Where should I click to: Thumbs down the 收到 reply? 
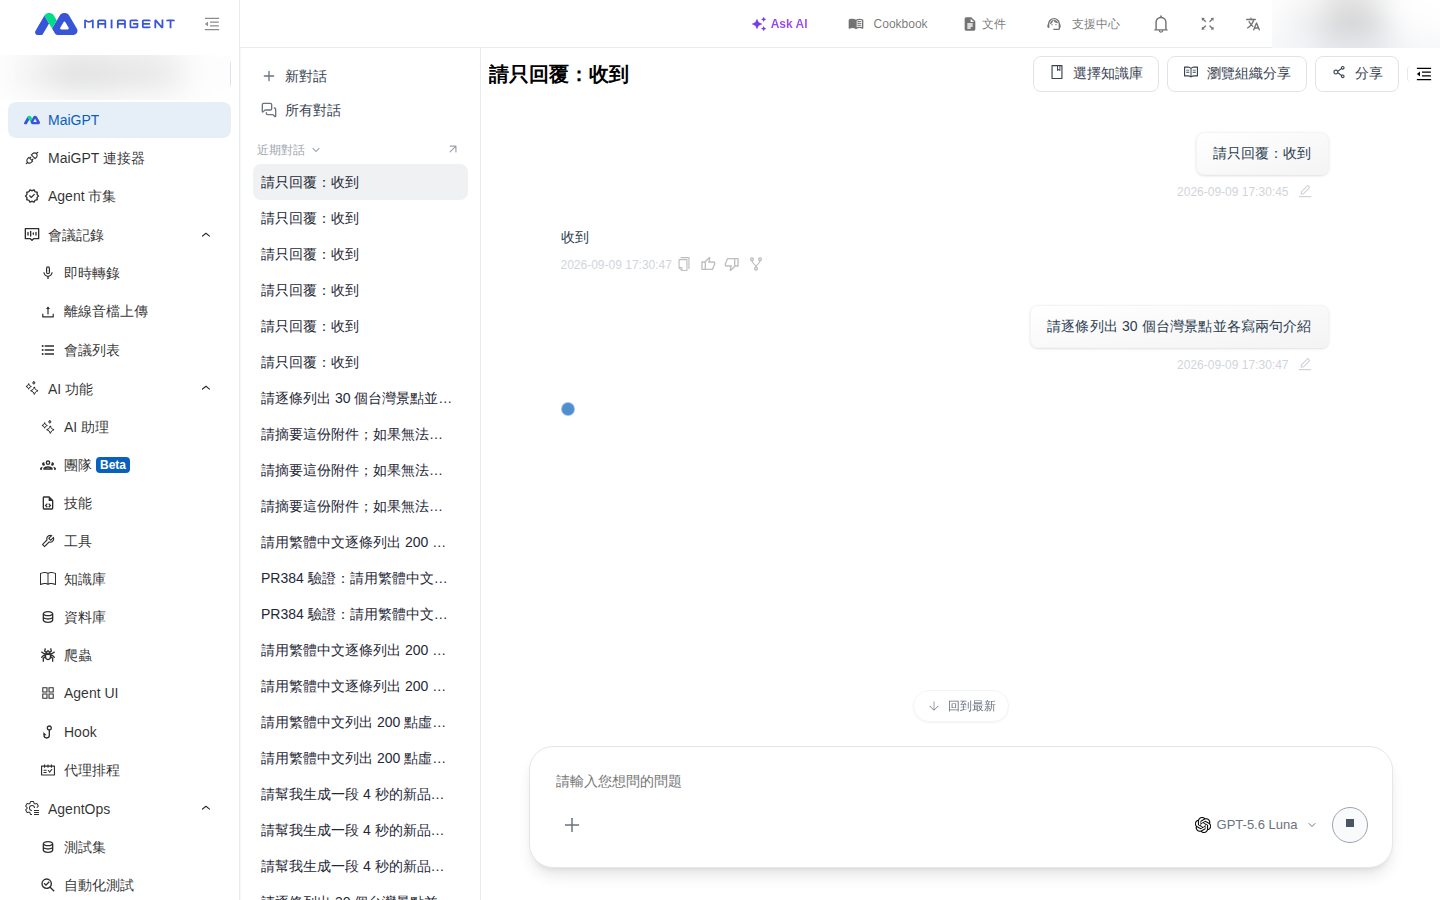tap(732, 264)
